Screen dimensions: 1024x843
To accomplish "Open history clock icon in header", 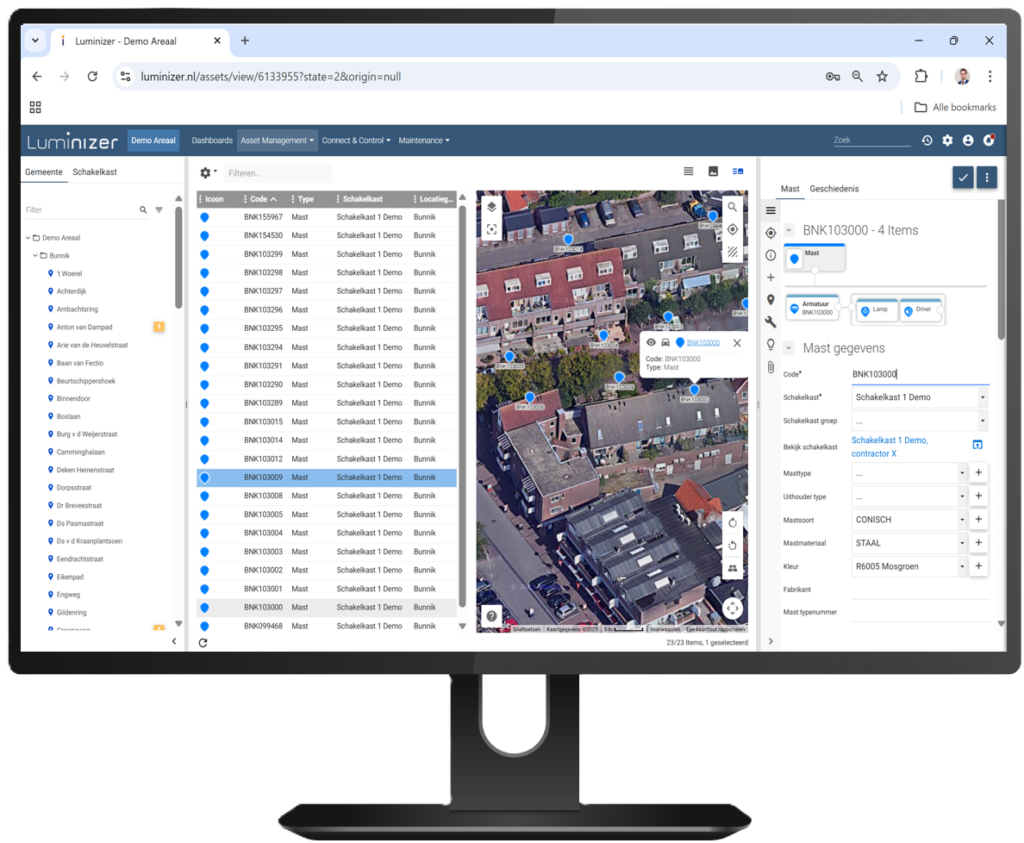I will point(927,140).
